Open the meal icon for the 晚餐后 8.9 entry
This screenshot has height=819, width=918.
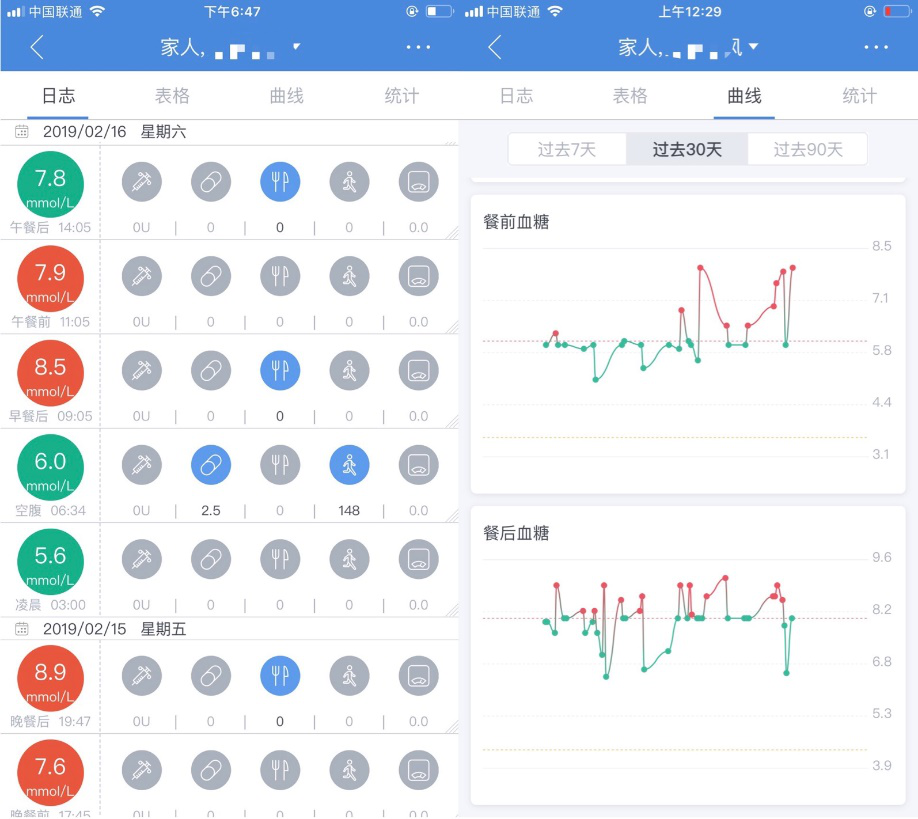tap(280, 675)
